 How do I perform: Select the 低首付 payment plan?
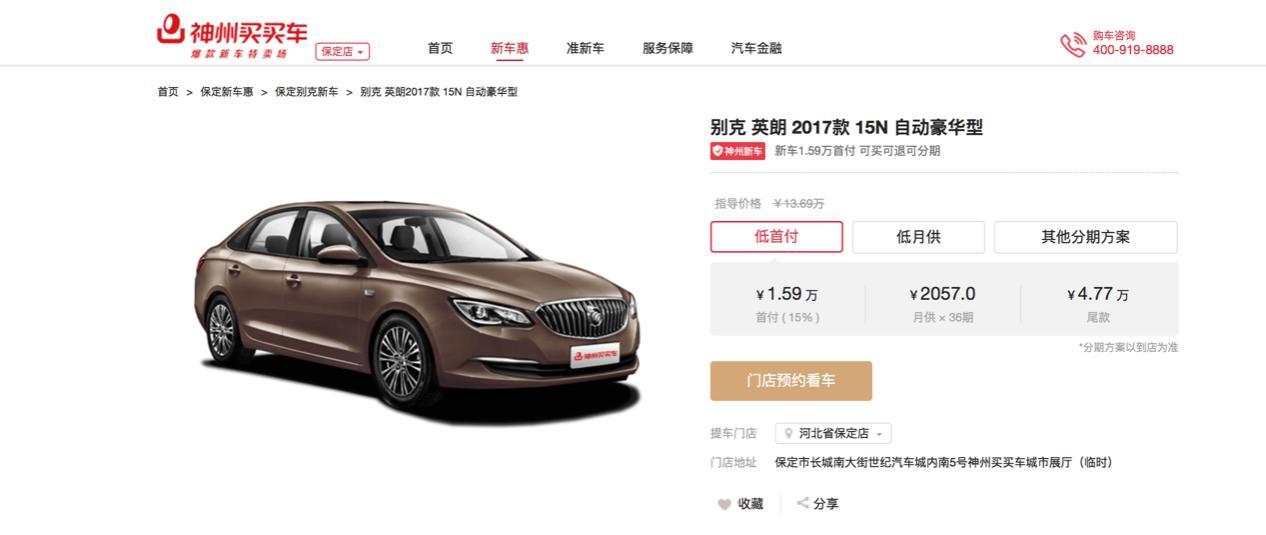(x=777, y=237)
